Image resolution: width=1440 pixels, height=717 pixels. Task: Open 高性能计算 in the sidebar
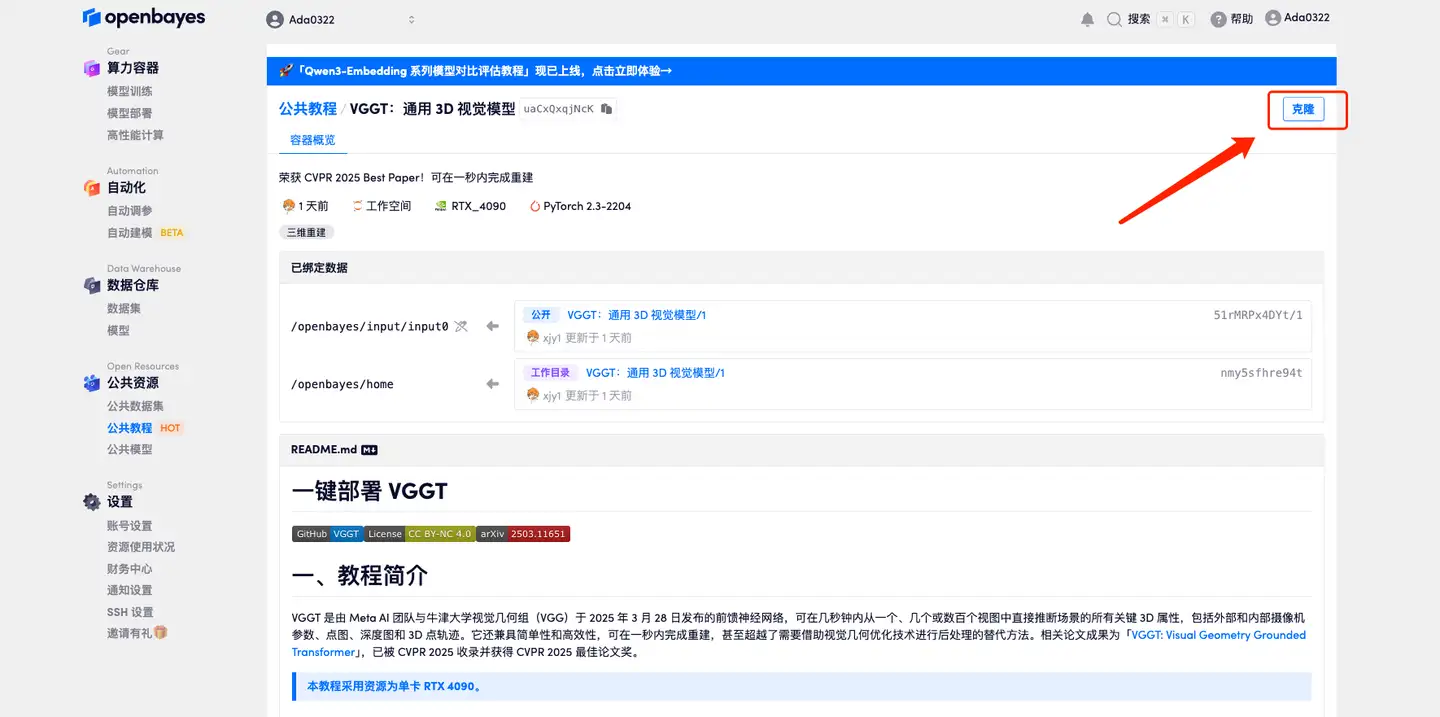135,136
